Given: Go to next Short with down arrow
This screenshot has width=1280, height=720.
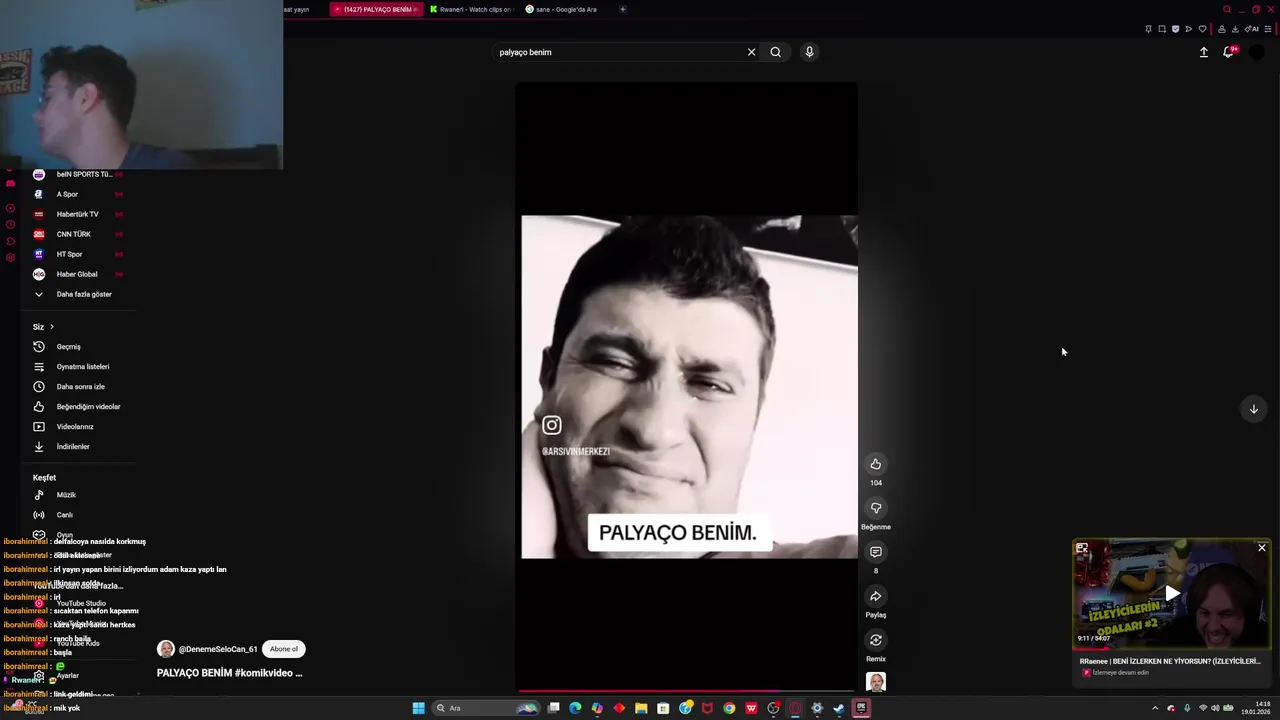Looking at the screenshot, I should (x=1253, y=408).
